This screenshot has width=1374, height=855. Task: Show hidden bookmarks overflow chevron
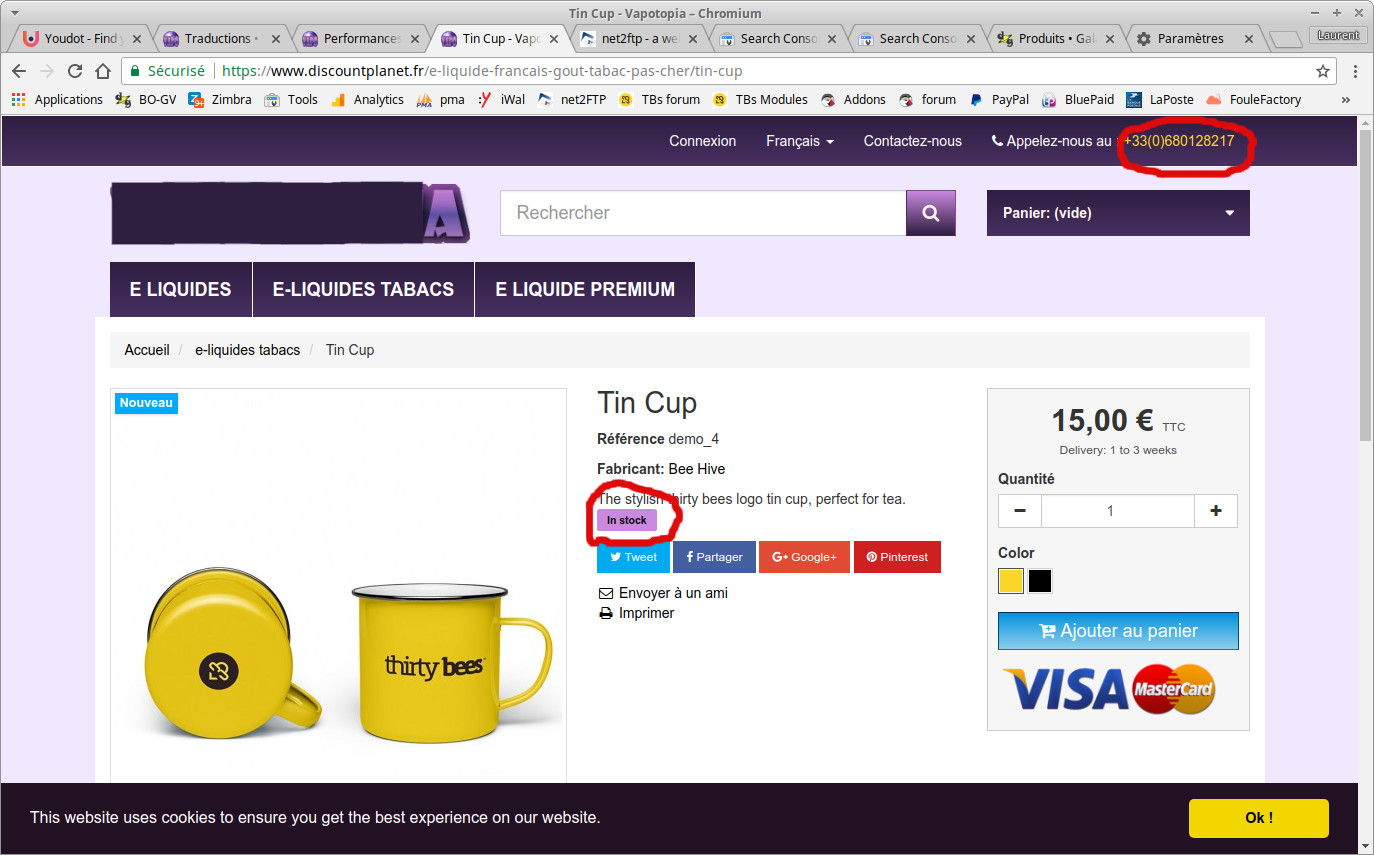(x=1345, y=99)
